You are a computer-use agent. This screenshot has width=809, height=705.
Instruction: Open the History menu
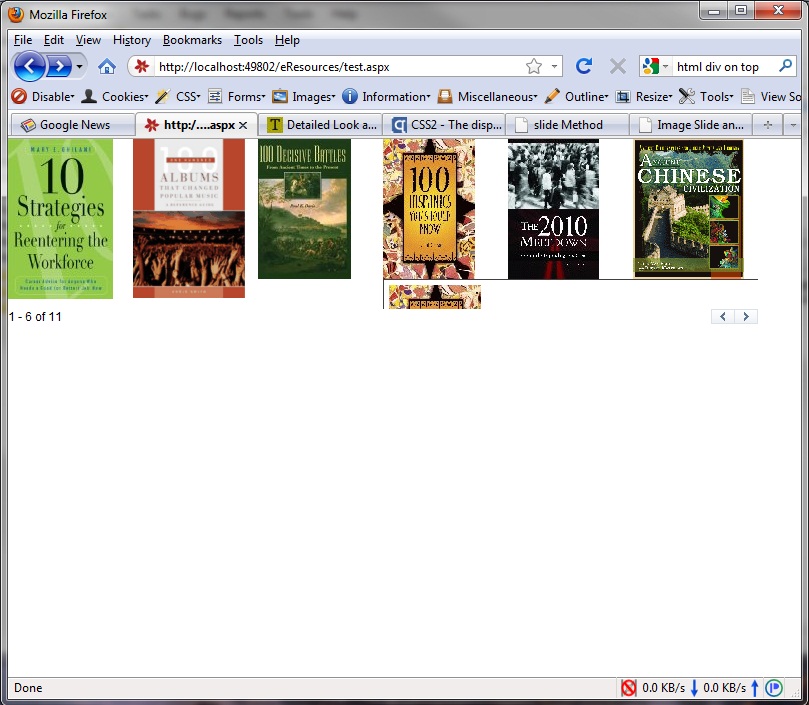click(x=131, y=40)
